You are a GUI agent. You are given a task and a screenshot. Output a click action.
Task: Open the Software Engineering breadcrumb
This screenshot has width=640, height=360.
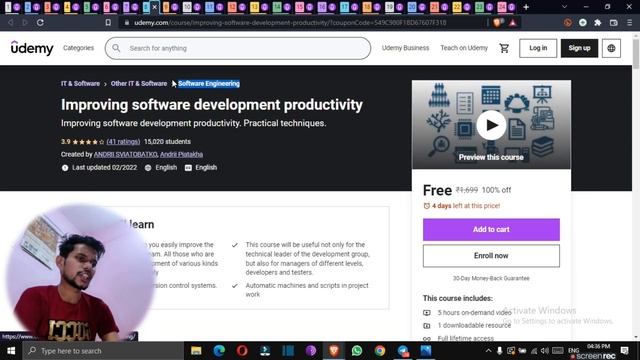point(209,83)
